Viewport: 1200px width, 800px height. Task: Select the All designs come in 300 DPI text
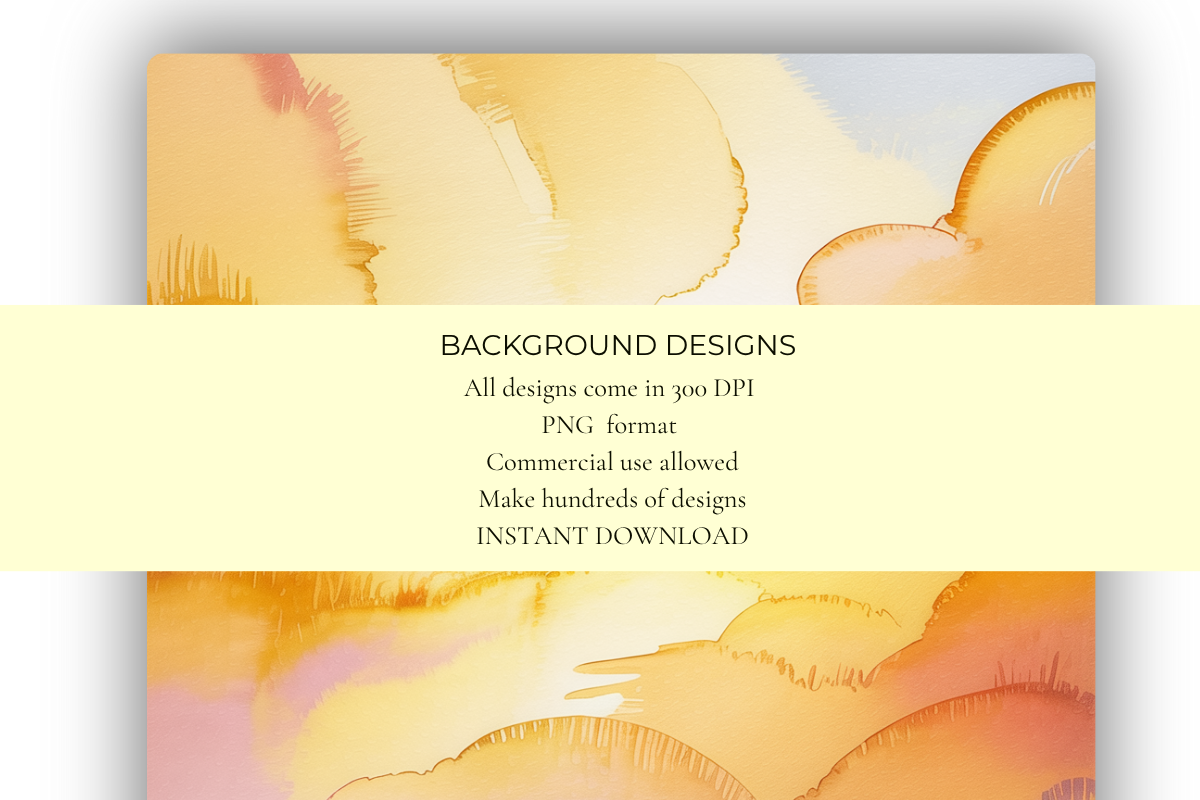(609, 387)
